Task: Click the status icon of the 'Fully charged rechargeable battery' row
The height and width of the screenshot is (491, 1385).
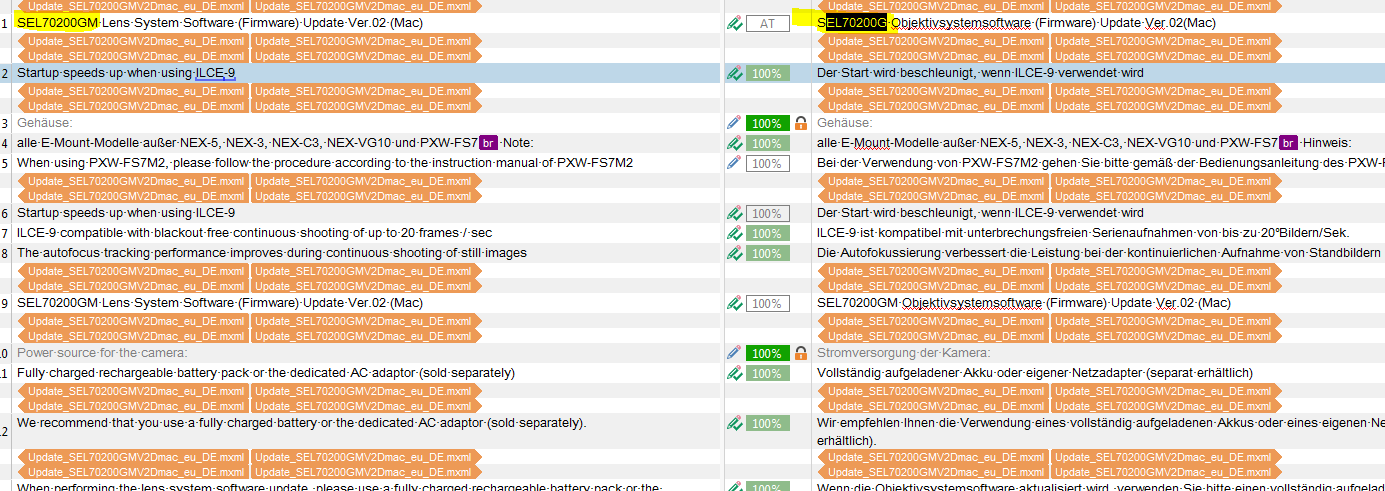Action: click(734, 373)
